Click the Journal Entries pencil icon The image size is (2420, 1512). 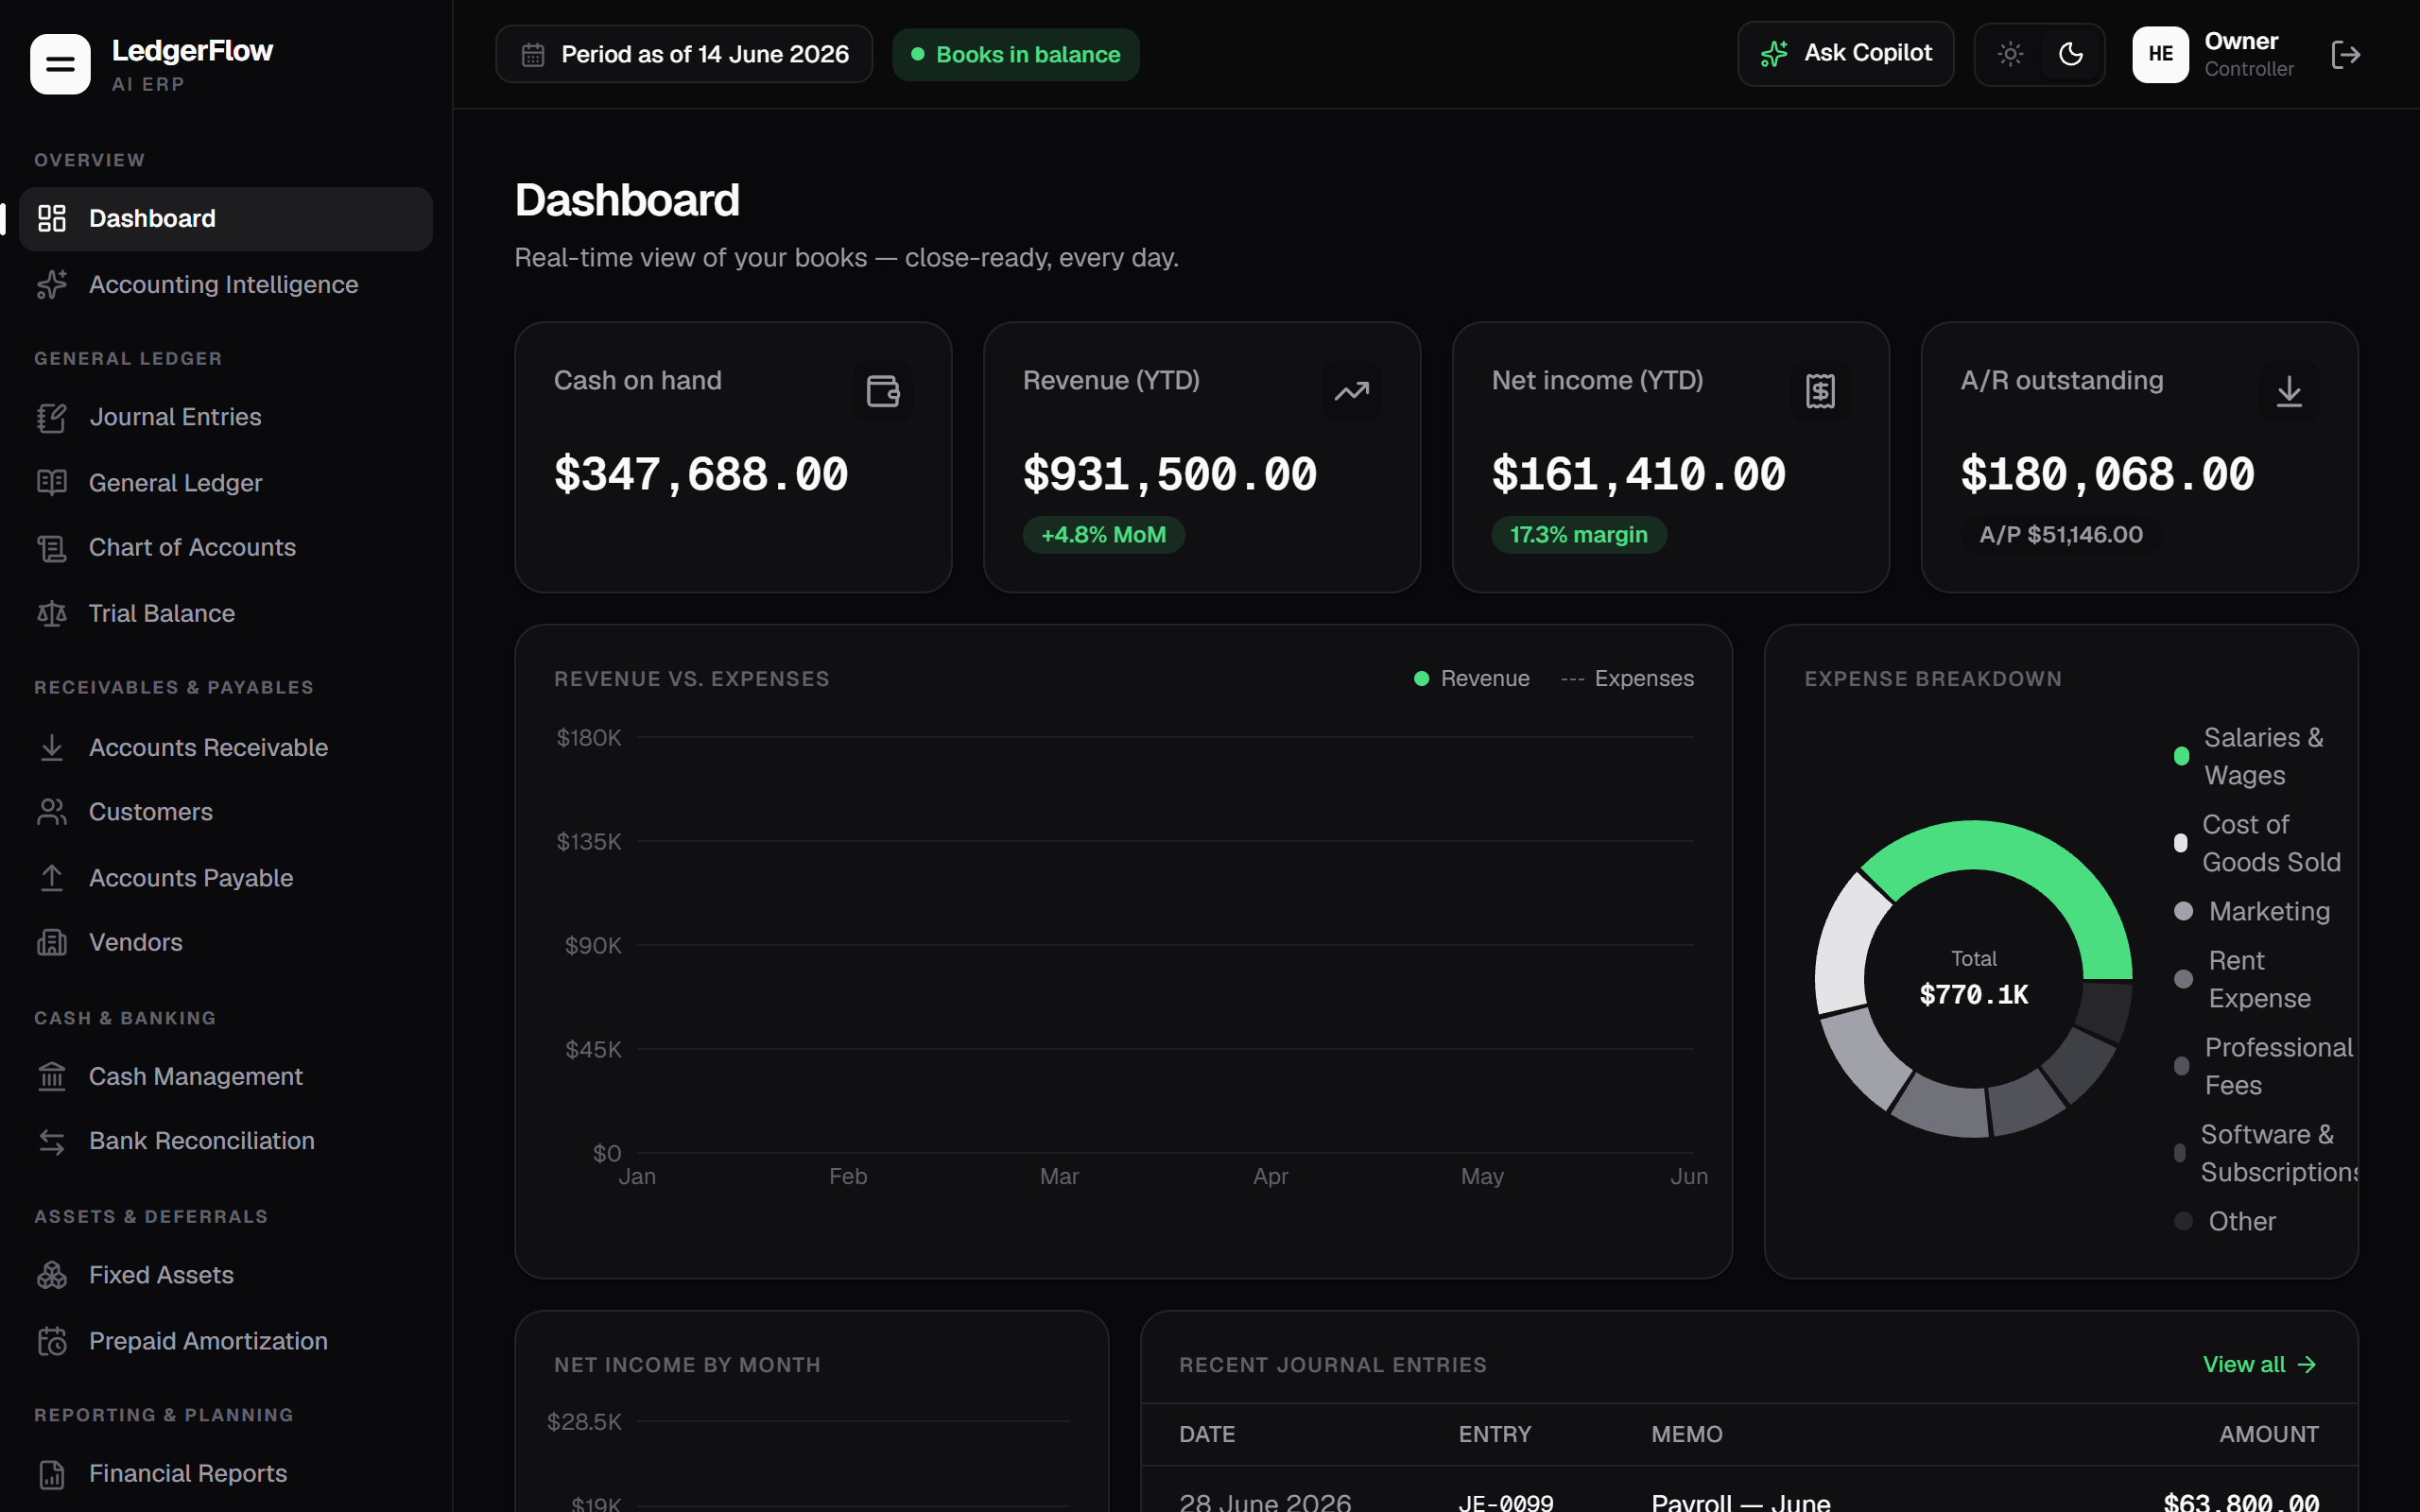(x=52, y=417)
